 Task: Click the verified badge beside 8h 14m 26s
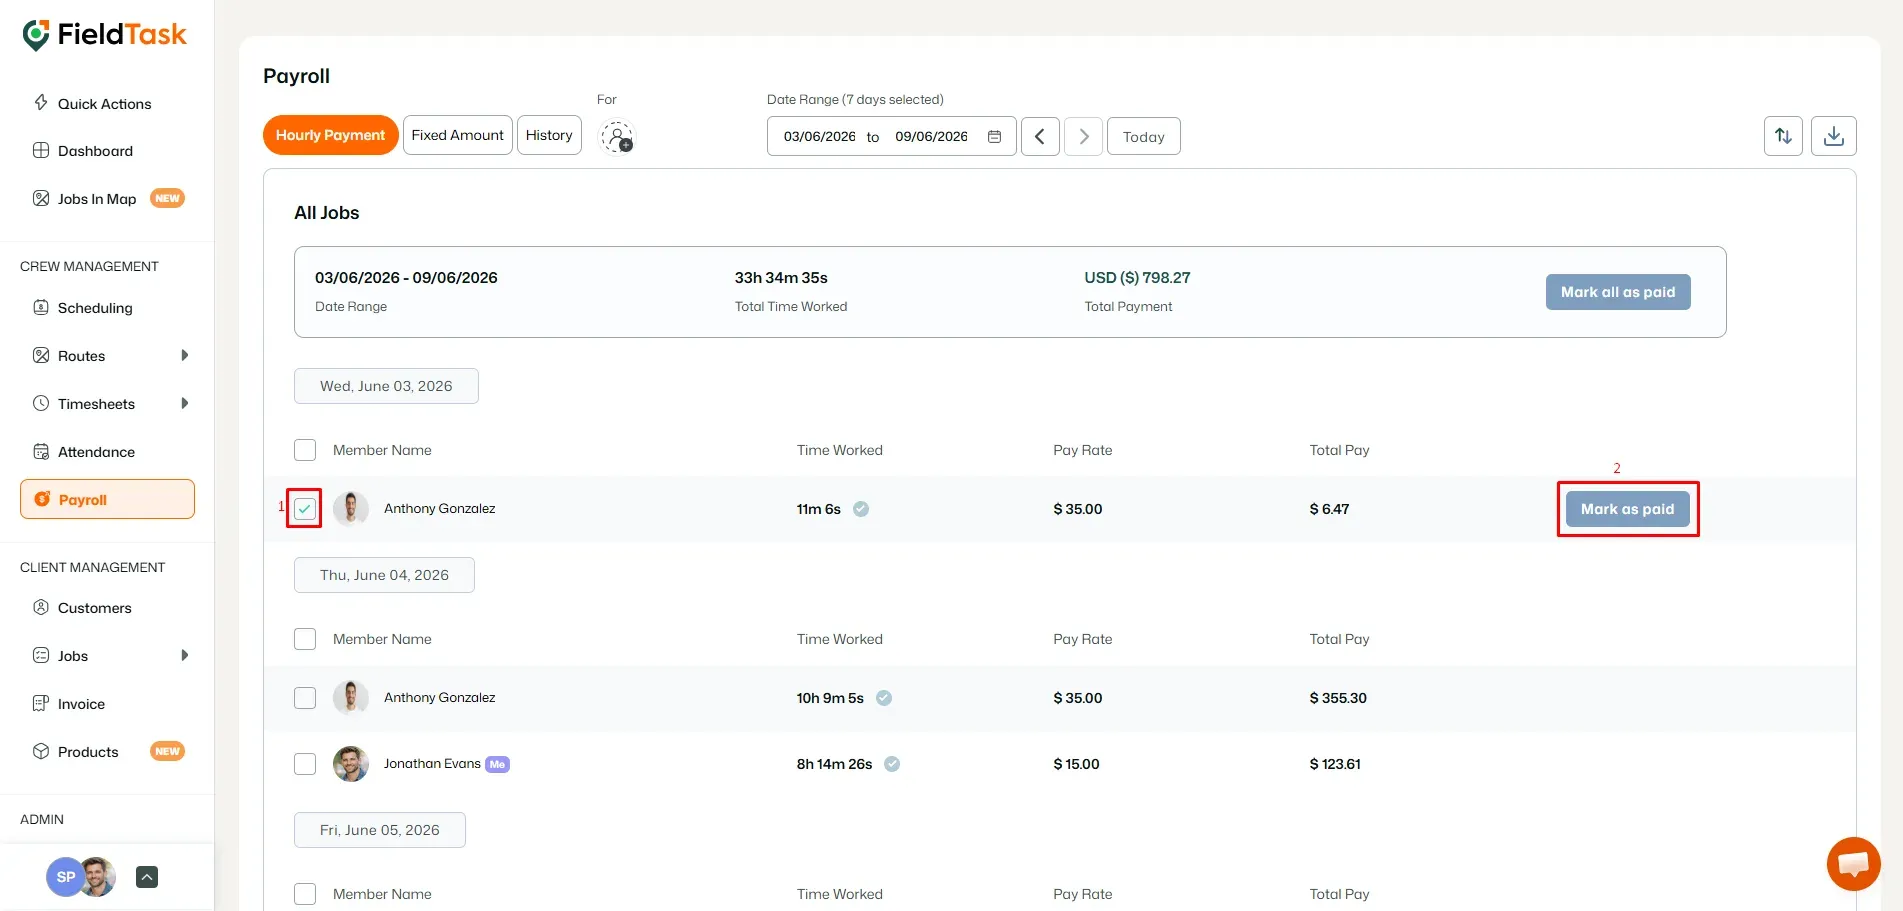point(892,764)
